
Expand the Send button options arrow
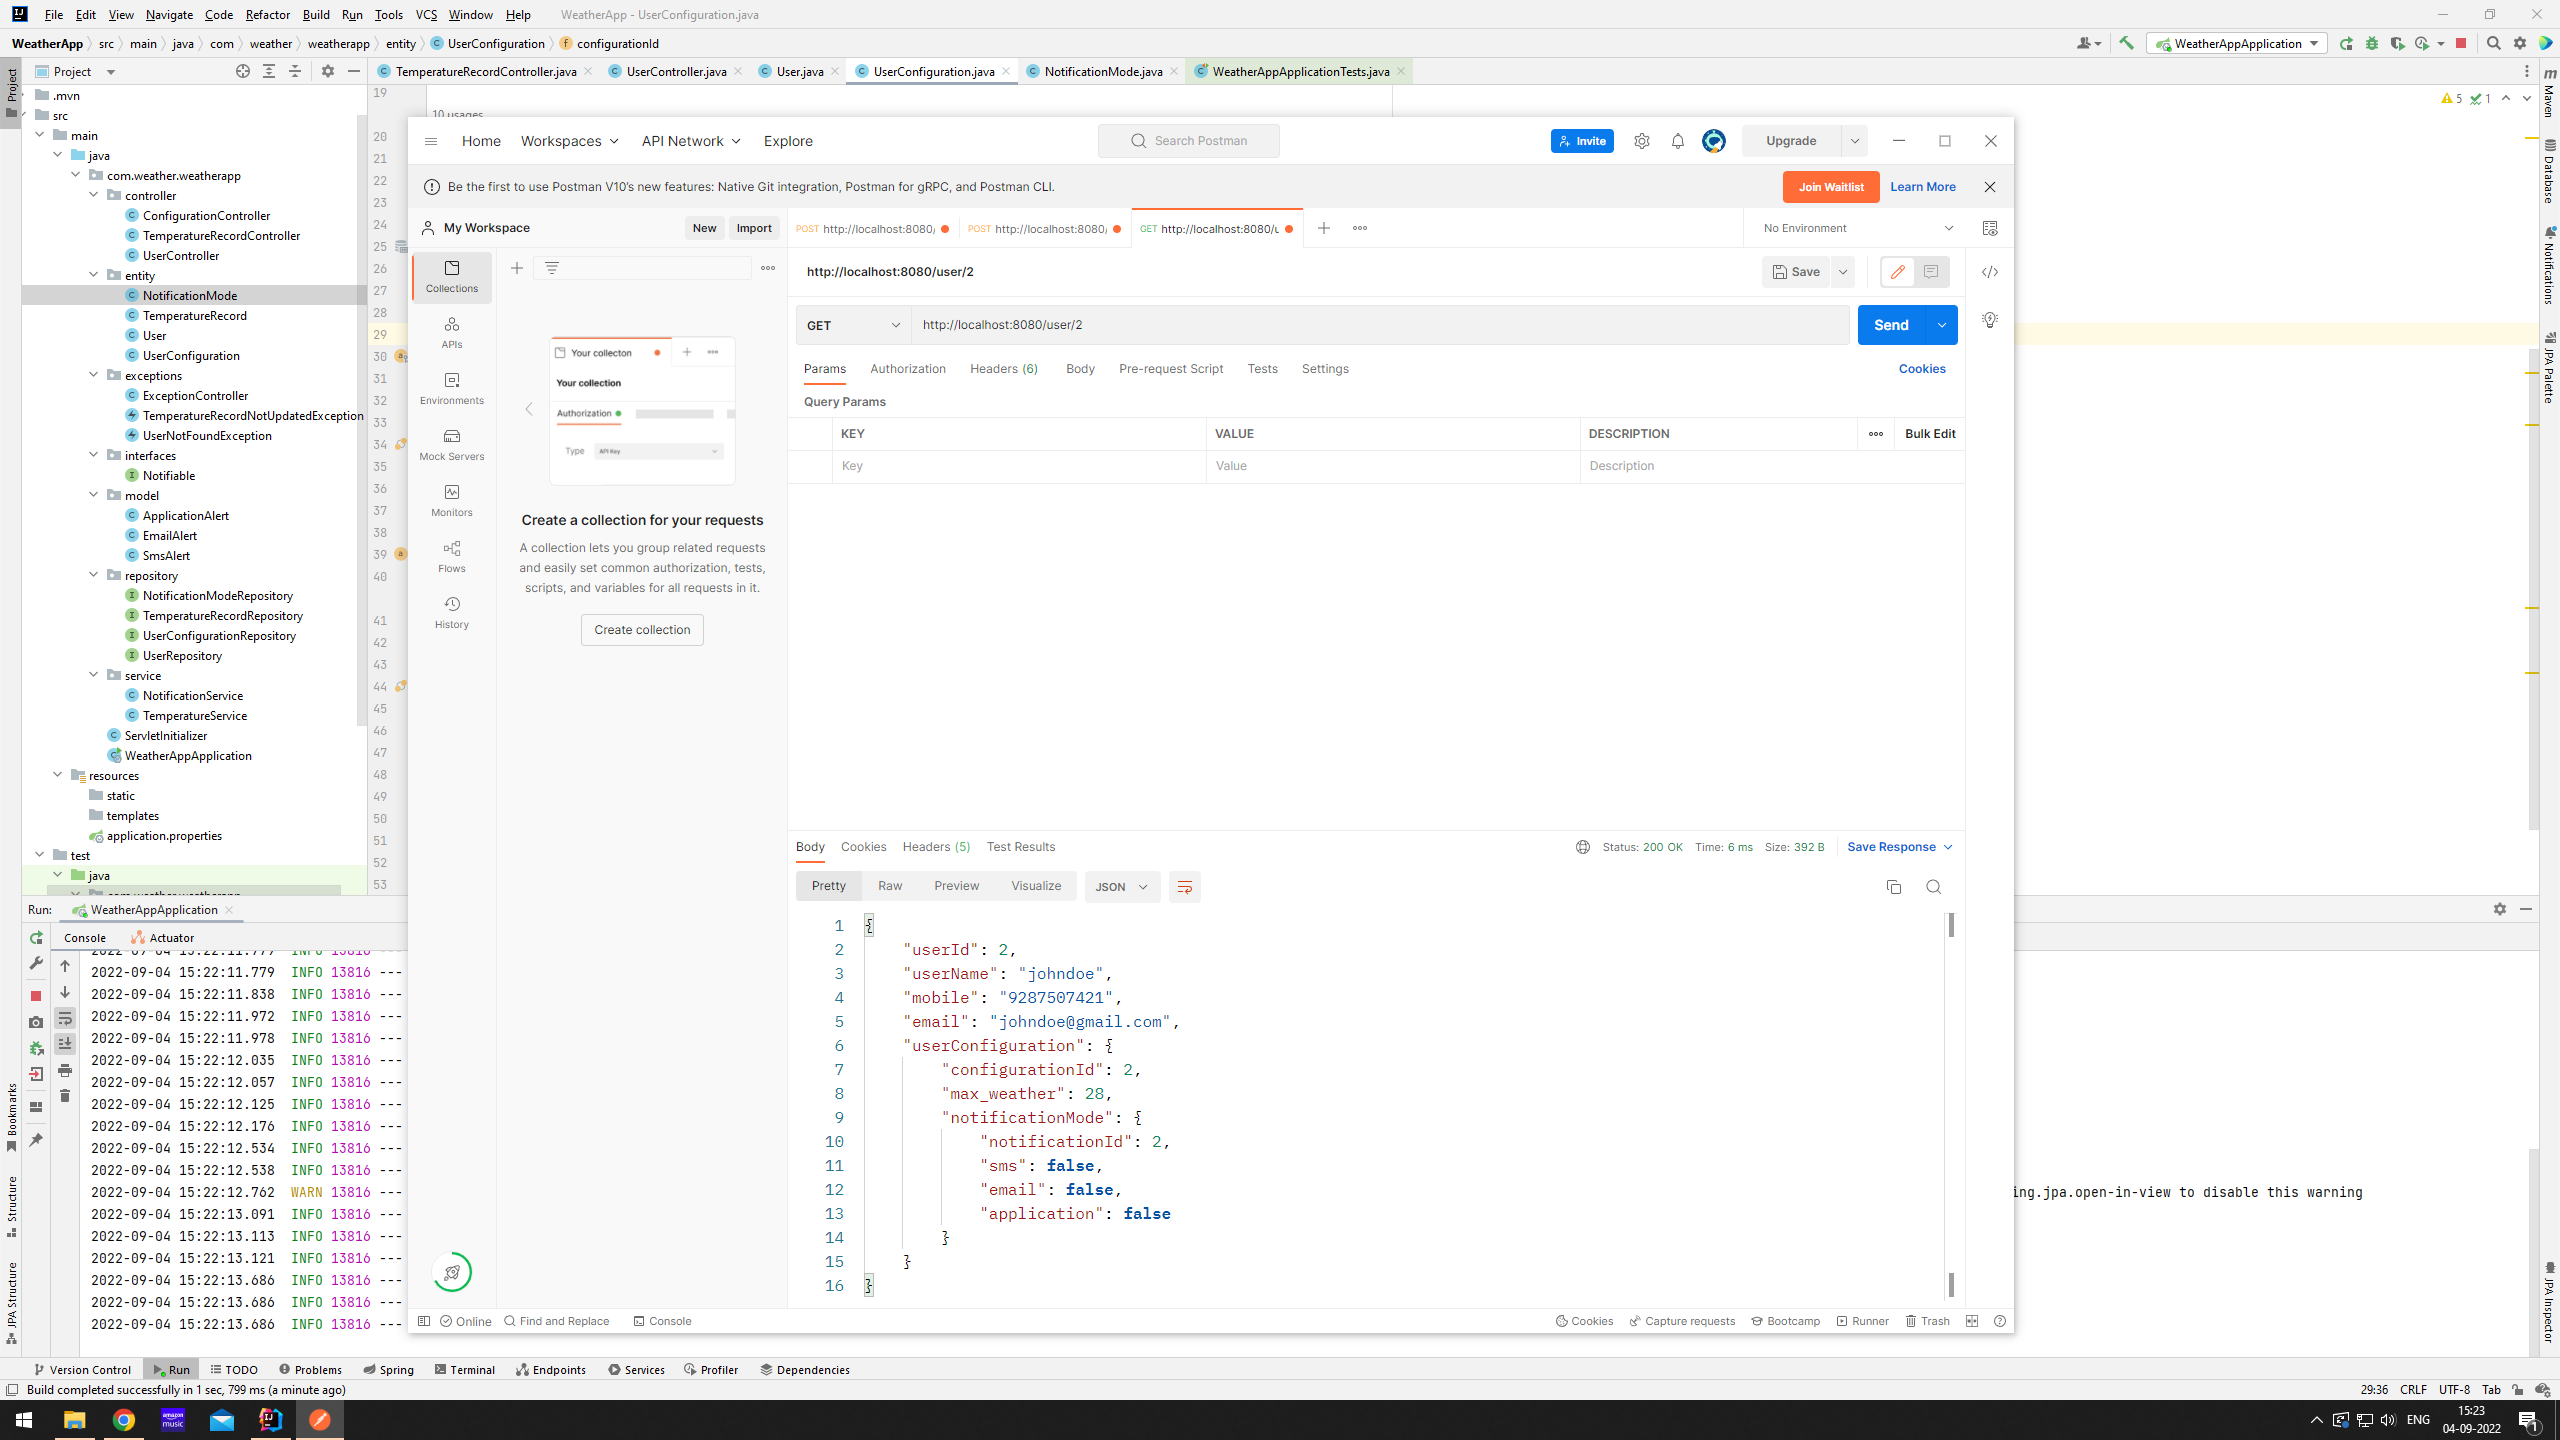[x=1942, y=325]
